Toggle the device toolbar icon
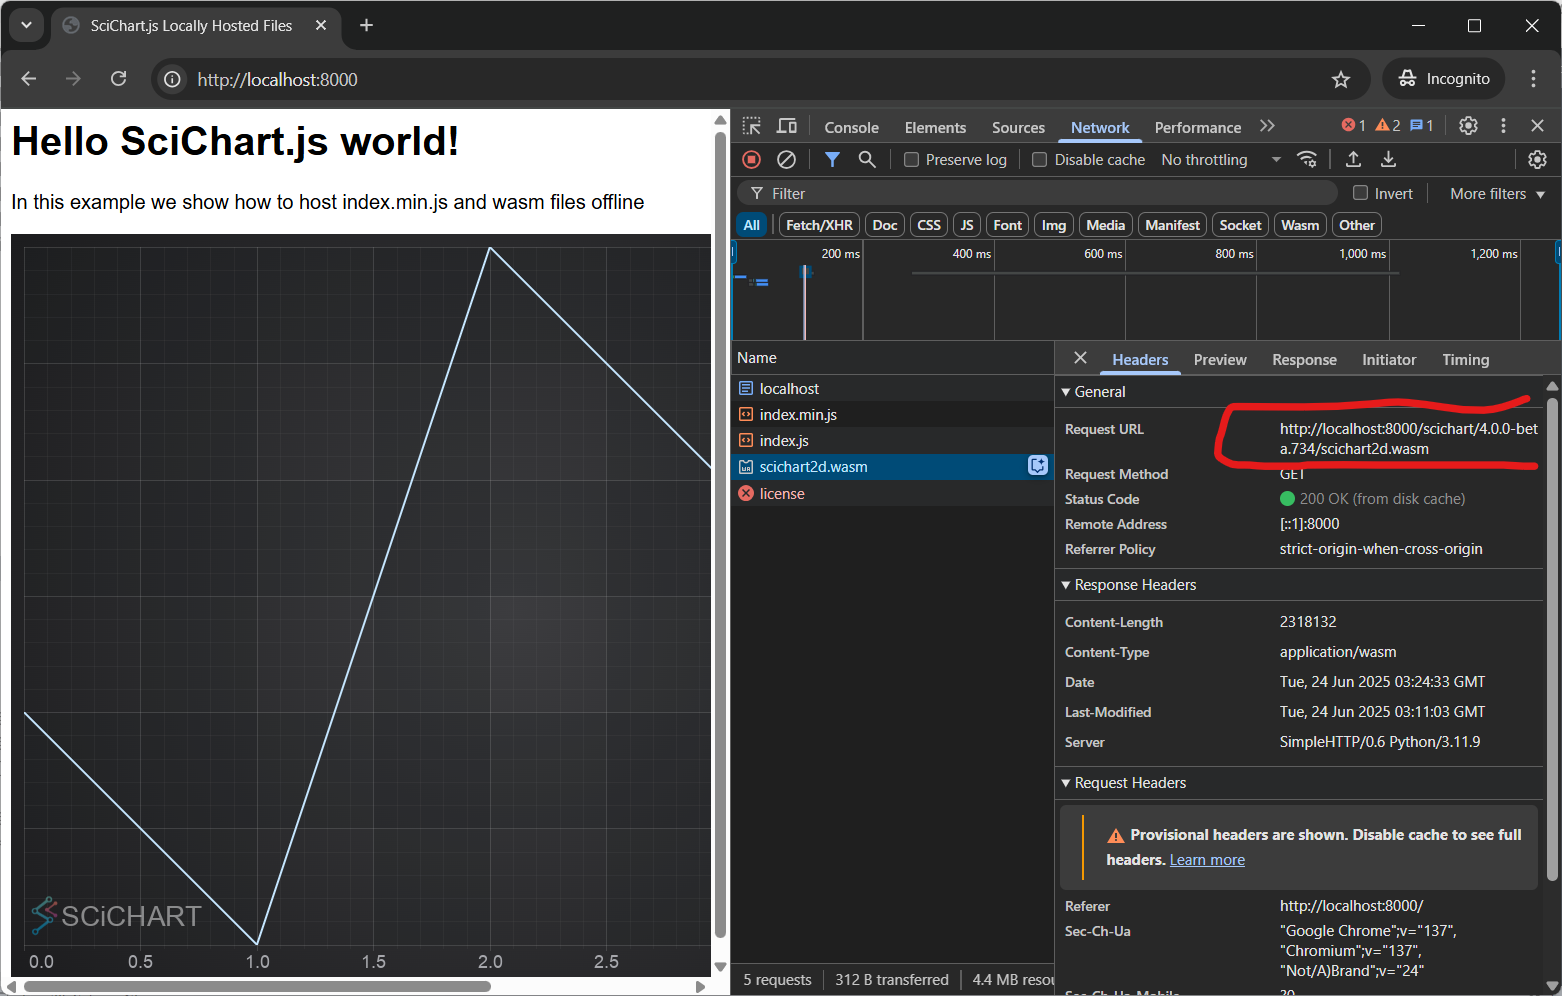Screen dimensions: 1562x996 tap(787, 126)
